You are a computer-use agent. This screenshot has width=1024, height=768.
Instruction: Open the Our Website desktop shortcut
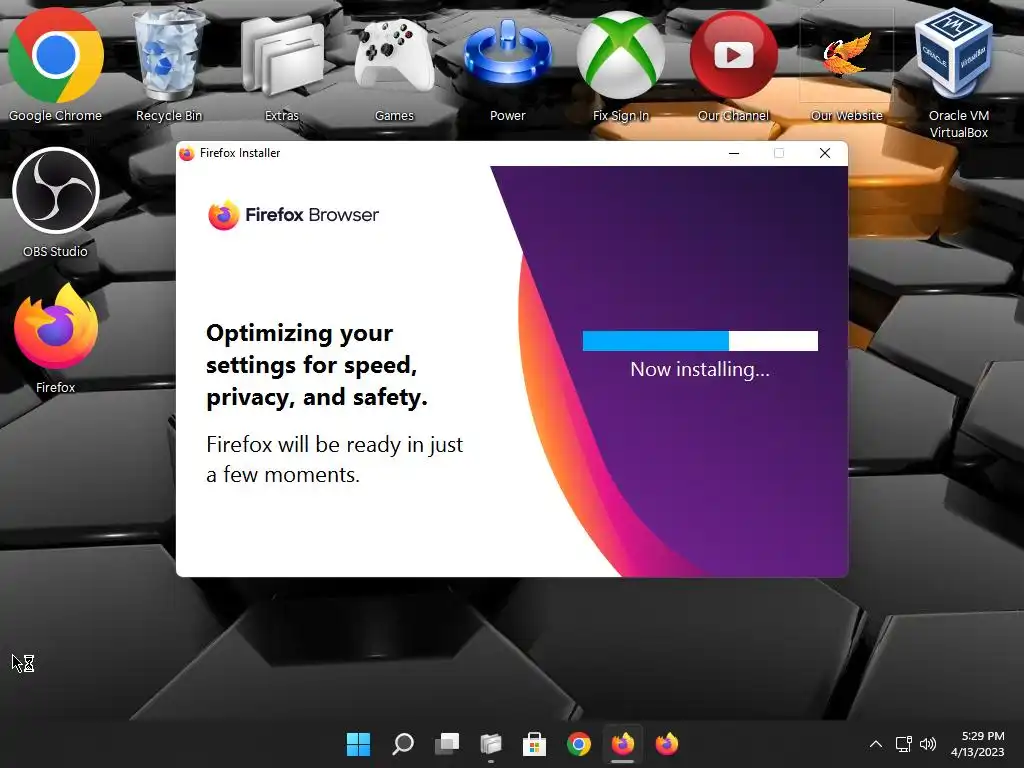coord(846,64)
